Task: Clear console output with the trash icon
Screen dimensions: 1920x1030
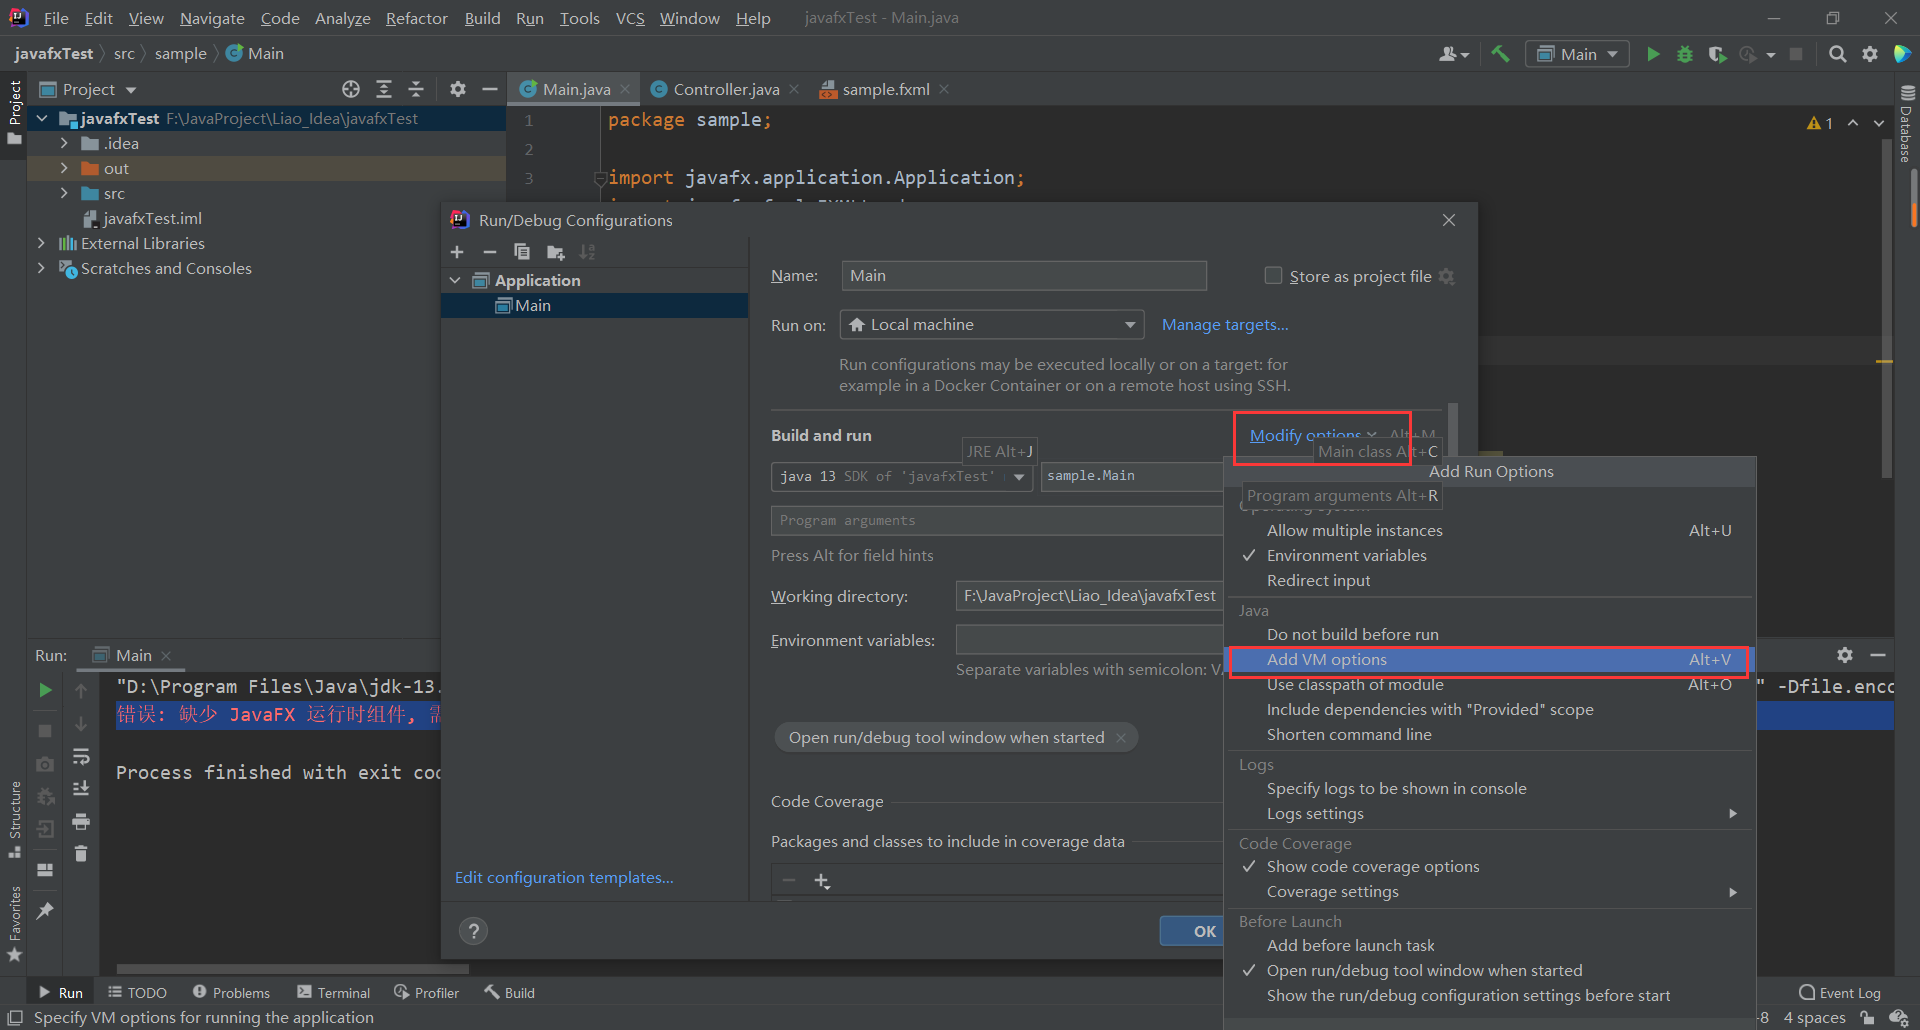Action: click(x=81, y=853)
